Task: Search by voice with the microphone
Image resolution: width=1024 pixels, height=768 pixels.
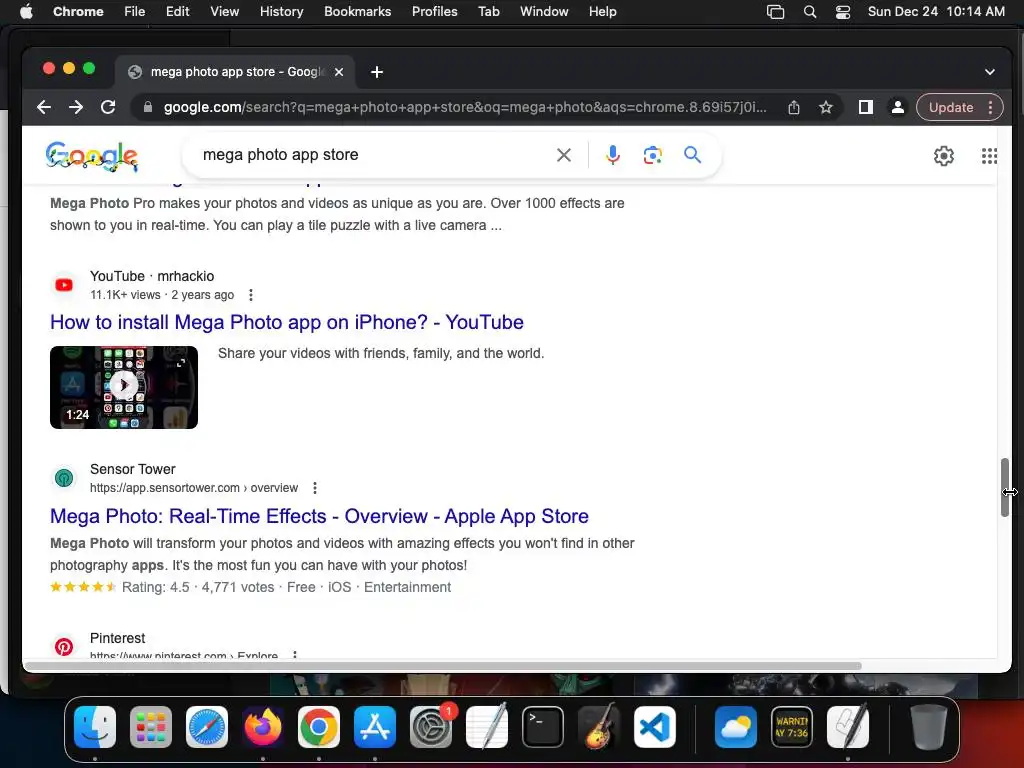Action: (x=613, y=155)
